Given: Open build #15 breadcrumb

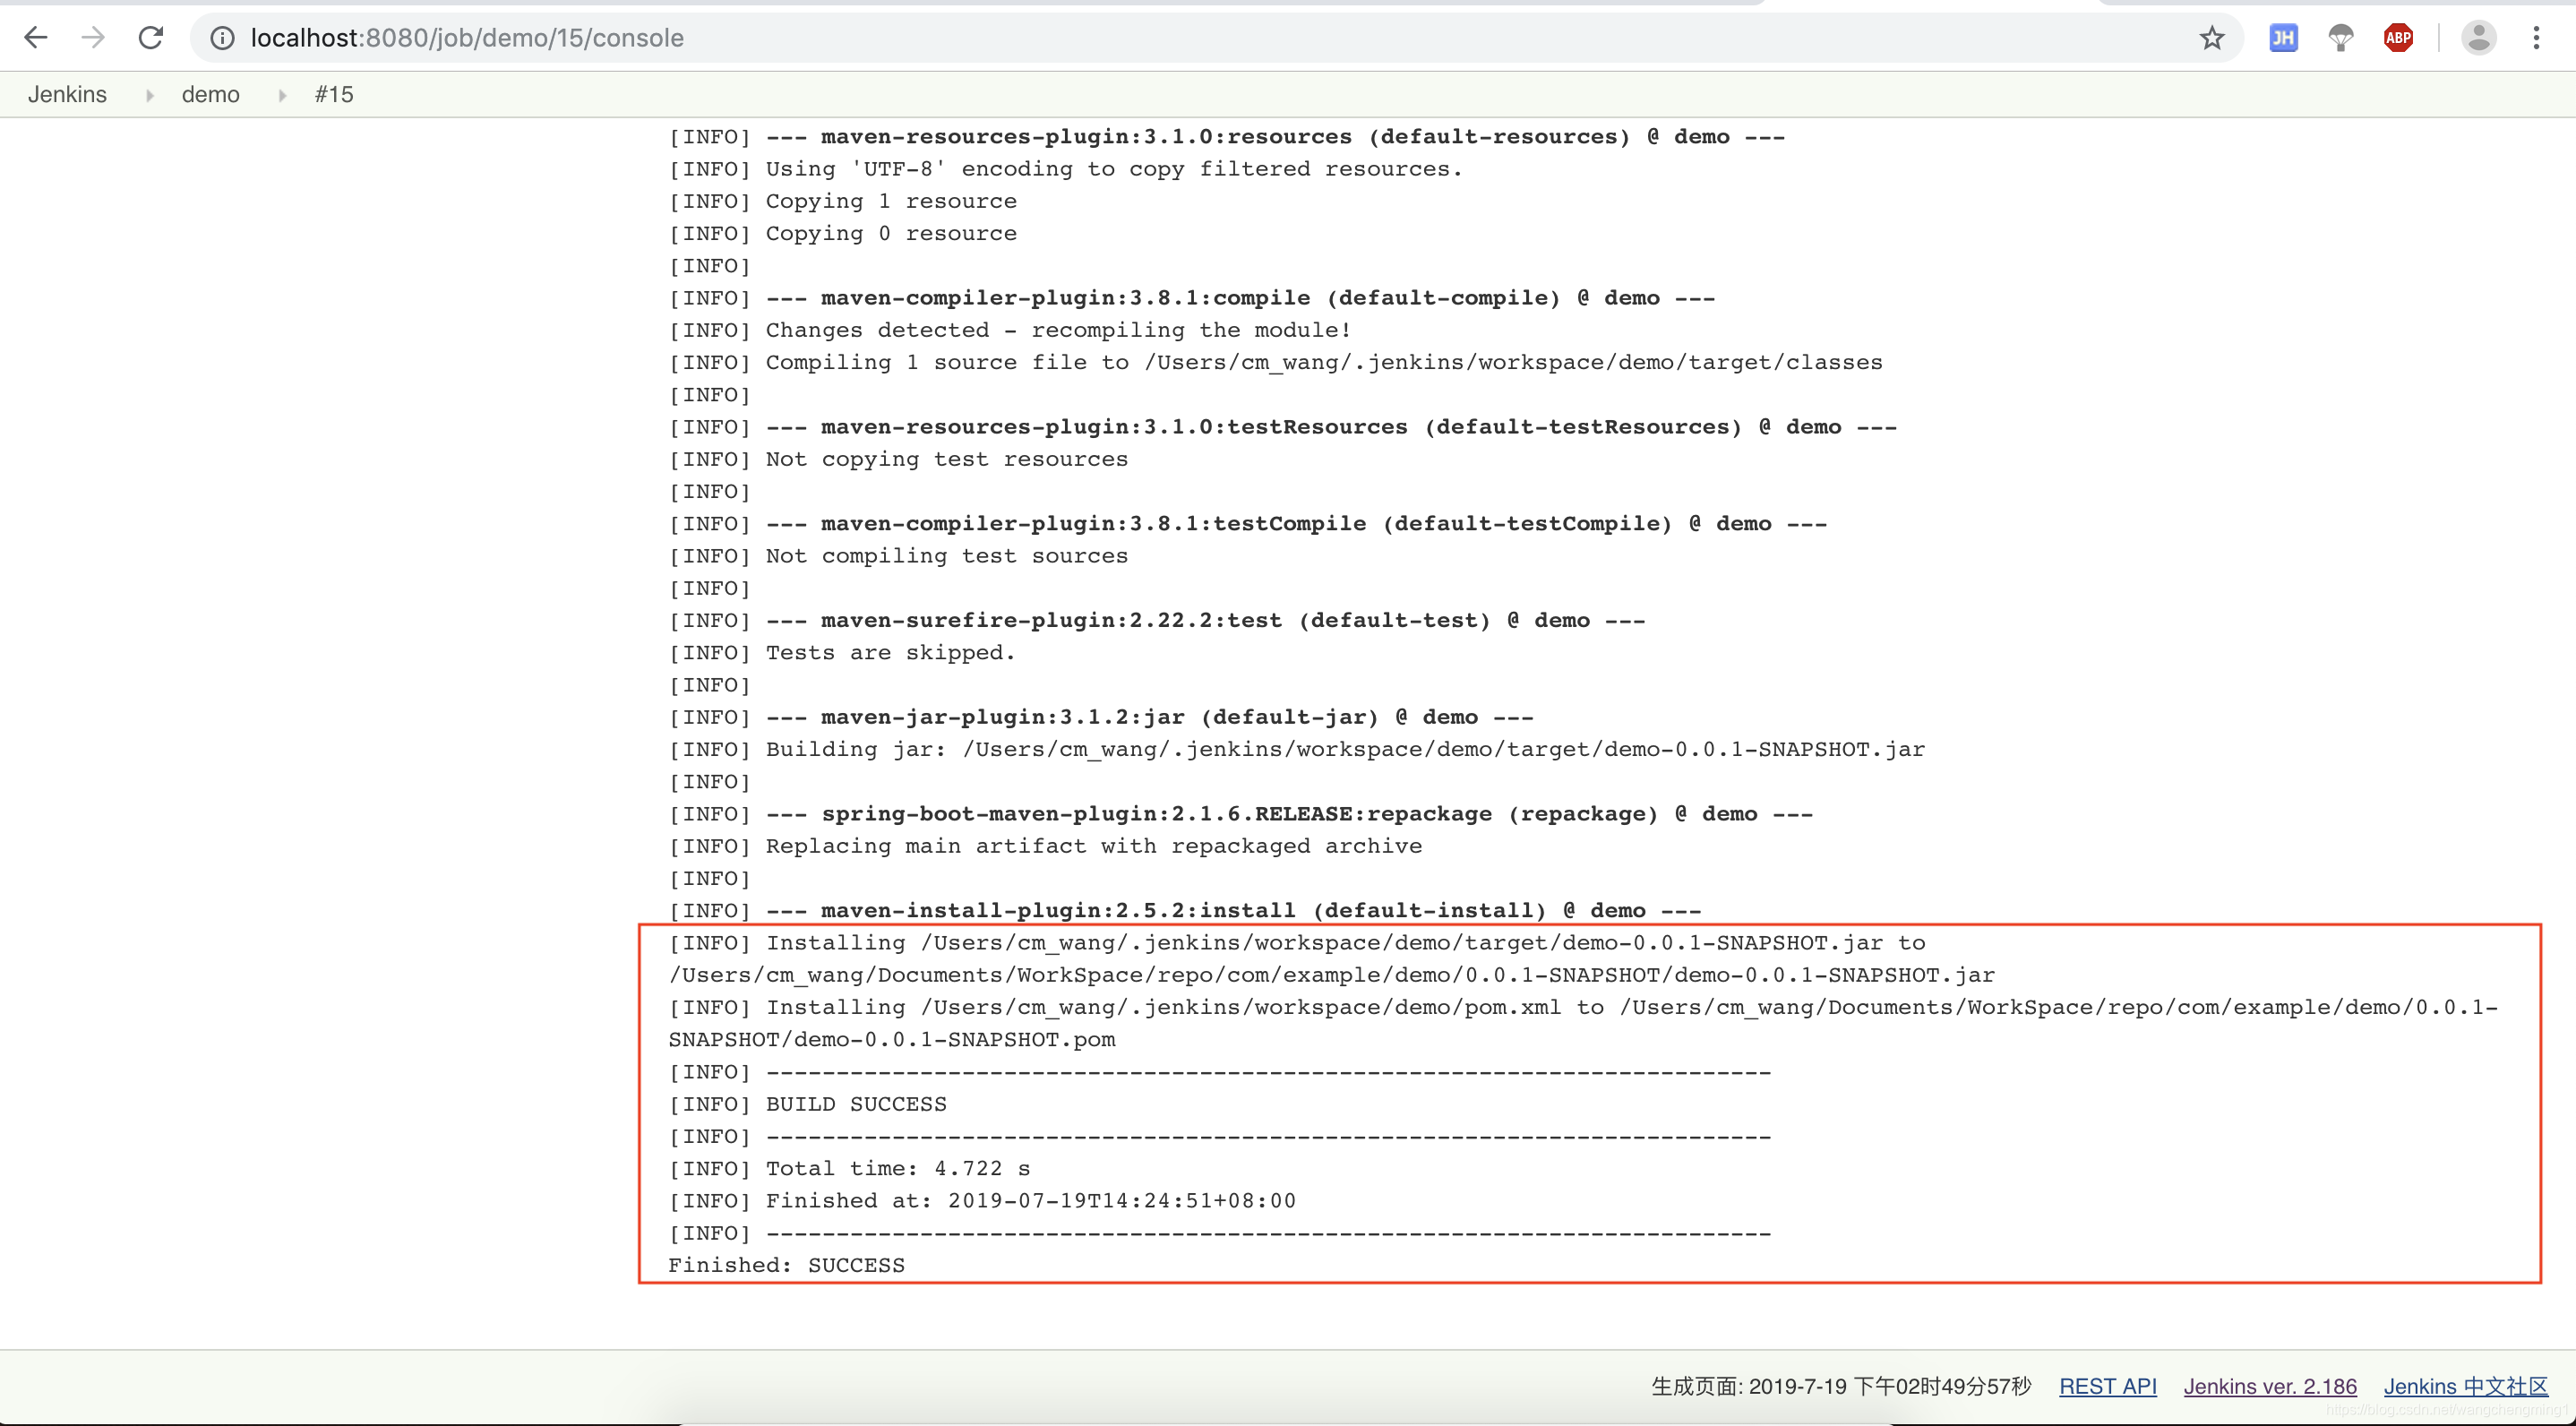Looking at the screenshot, I should (334, 94).
